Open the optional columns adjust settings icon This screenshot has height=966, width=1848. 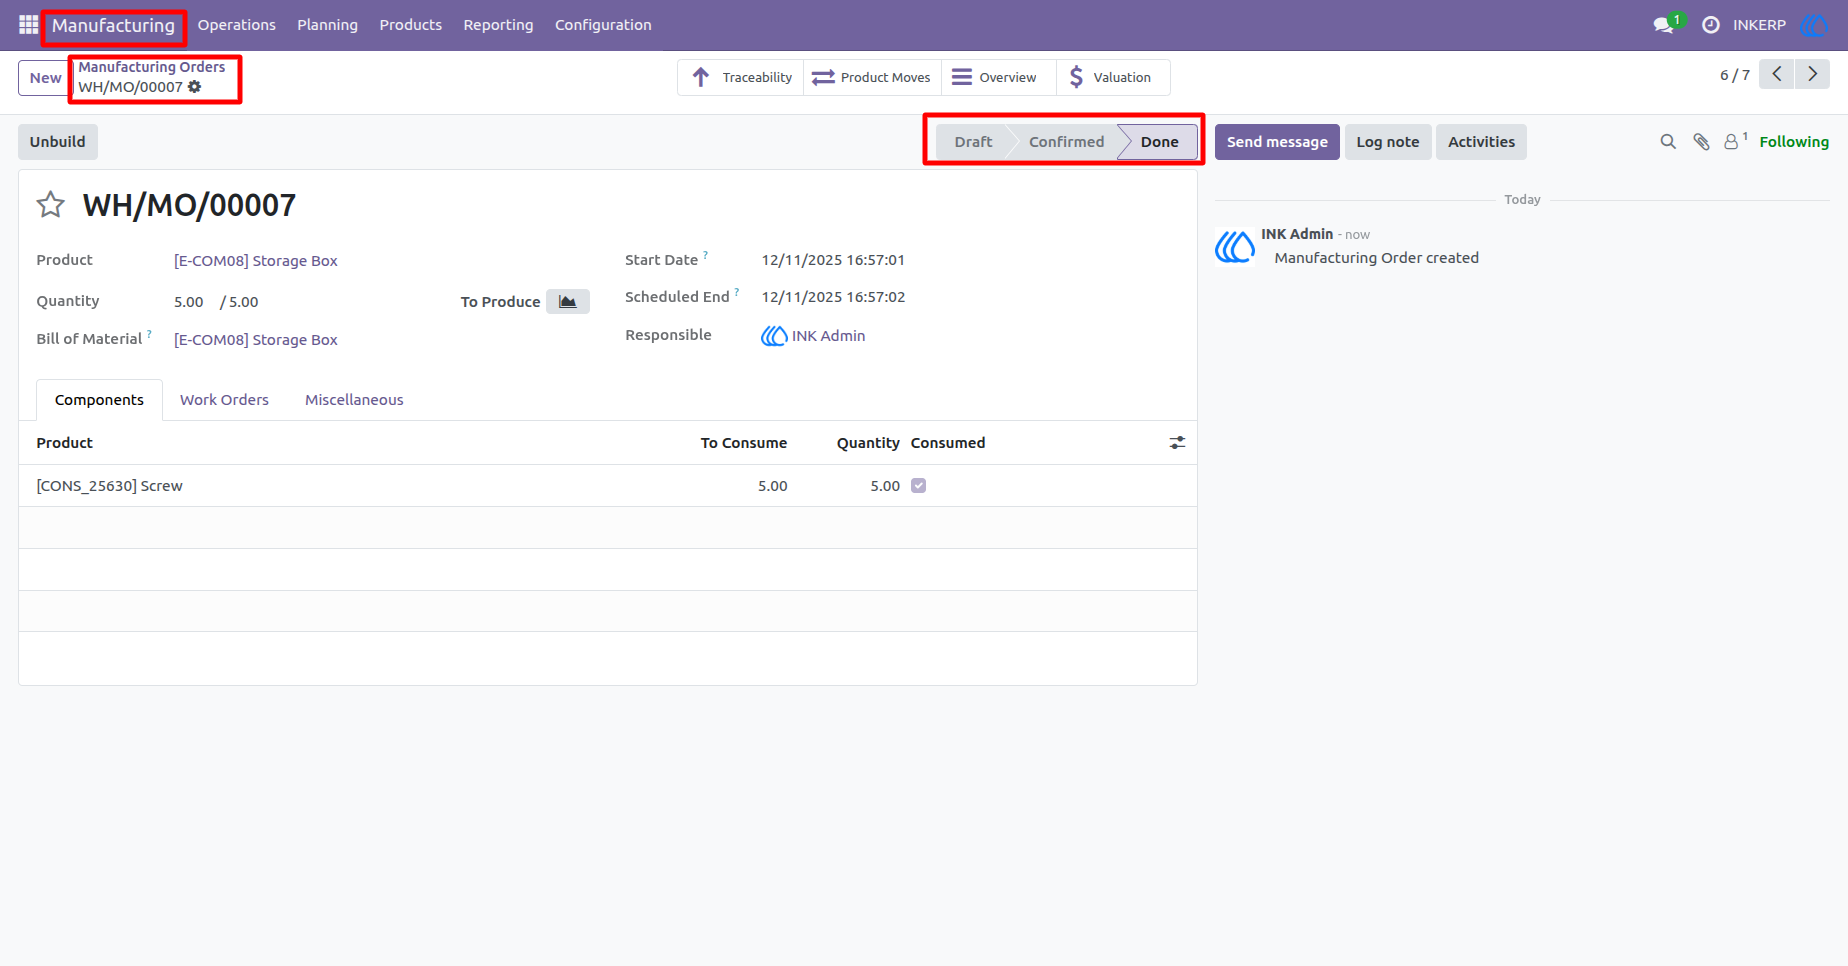point(1177,443)
